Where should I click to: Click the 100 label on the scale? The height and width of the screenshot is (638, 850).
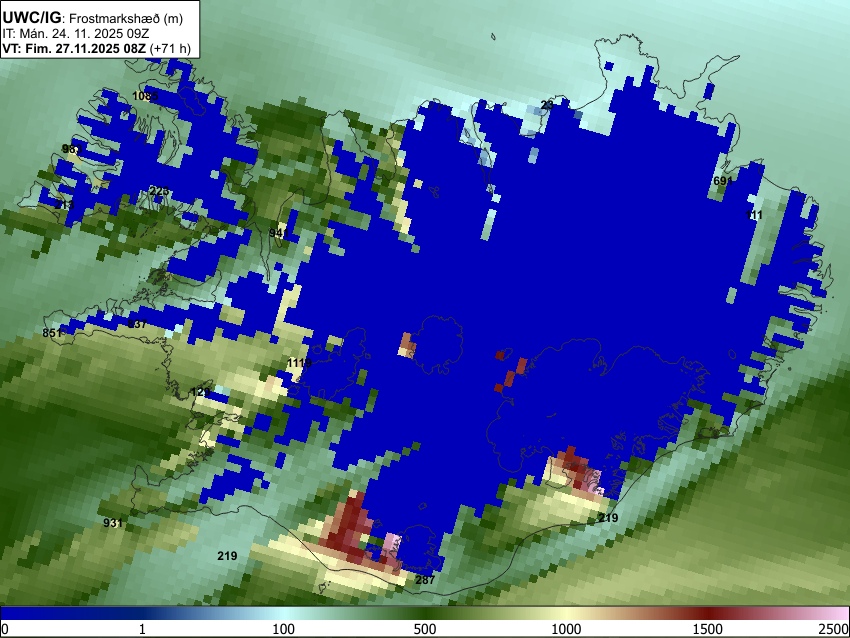click(283, 629)
